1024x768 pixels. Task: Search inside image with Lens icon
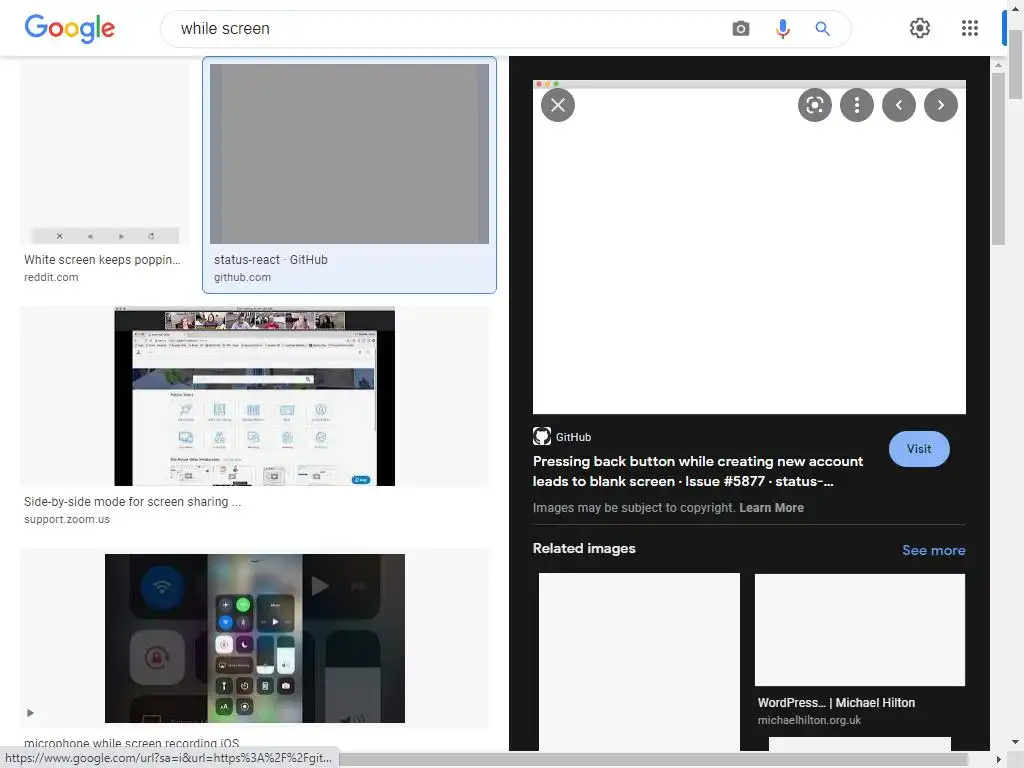[814, 105]
